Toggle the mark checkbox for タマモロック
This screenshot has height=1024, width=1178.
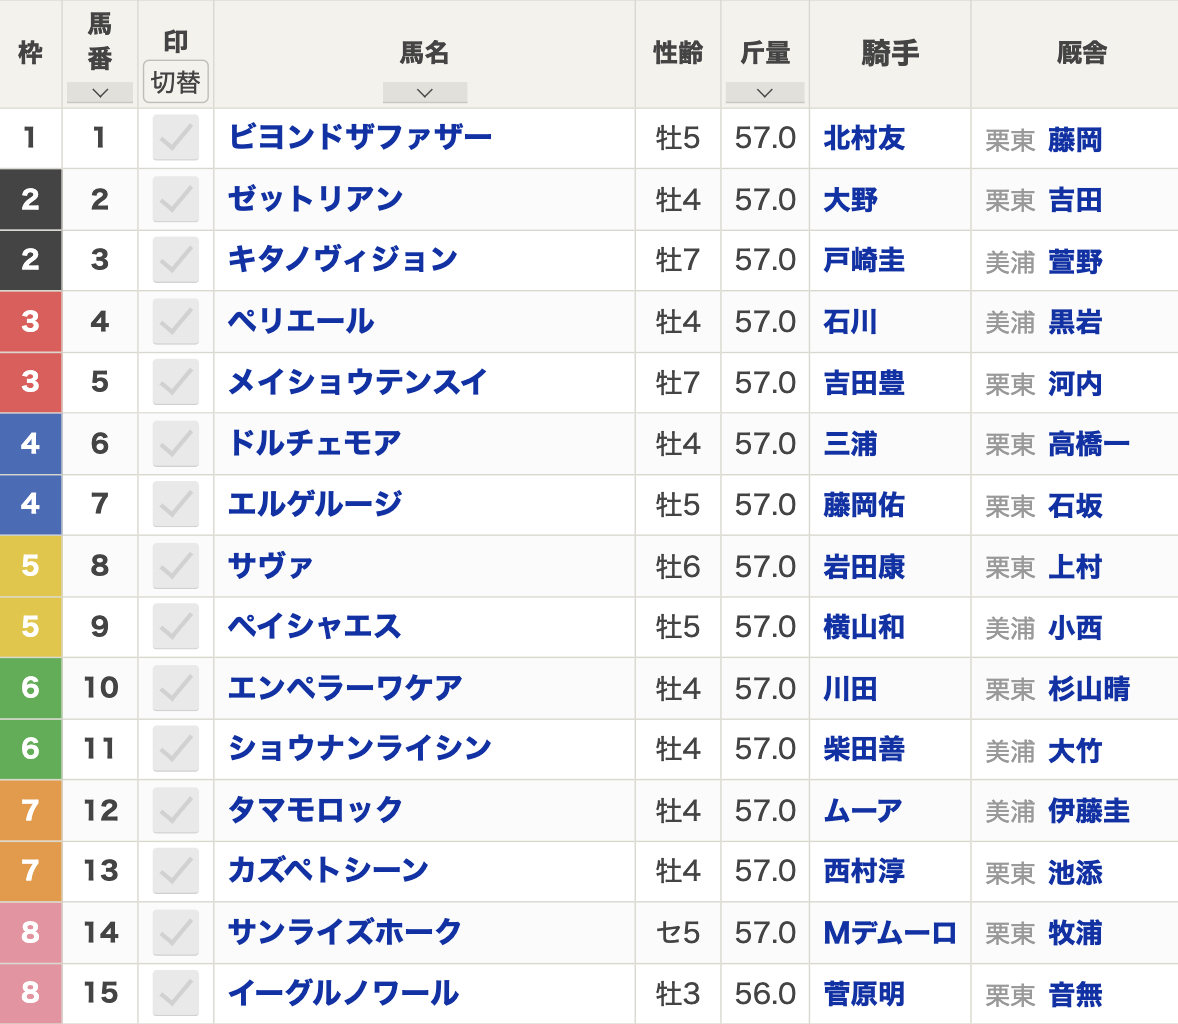[176, 810]
